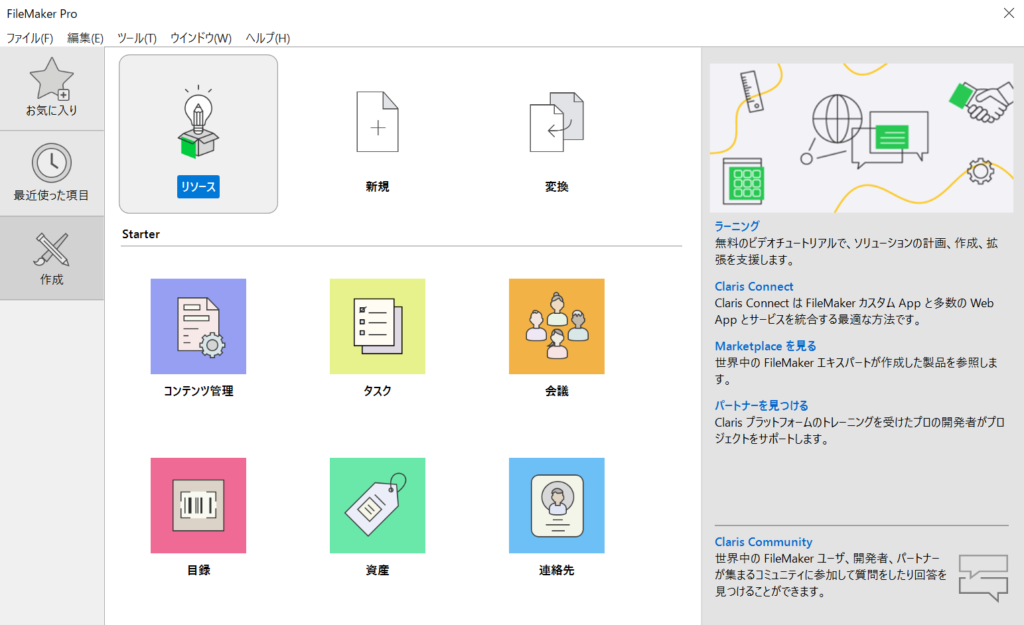Expand the ツール(T) menu

tap(137, 38)
